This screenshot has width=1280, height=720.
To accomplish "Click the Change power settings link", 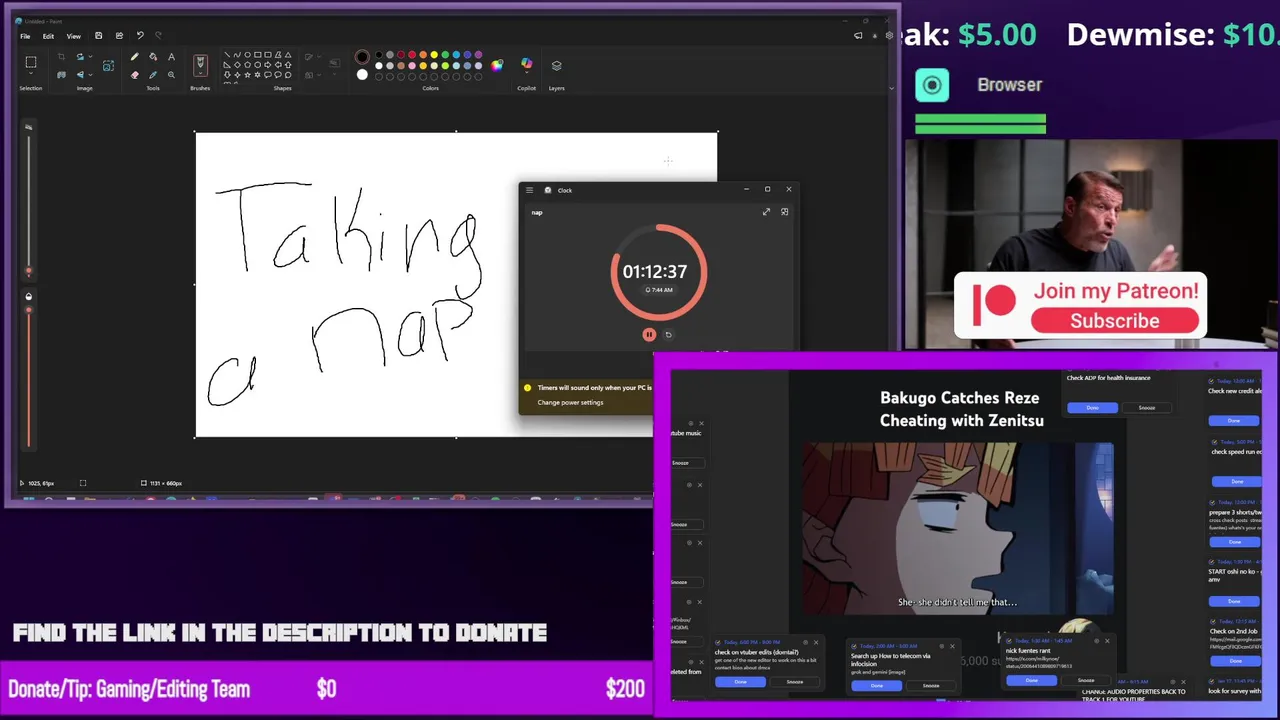I will (570, 402).
